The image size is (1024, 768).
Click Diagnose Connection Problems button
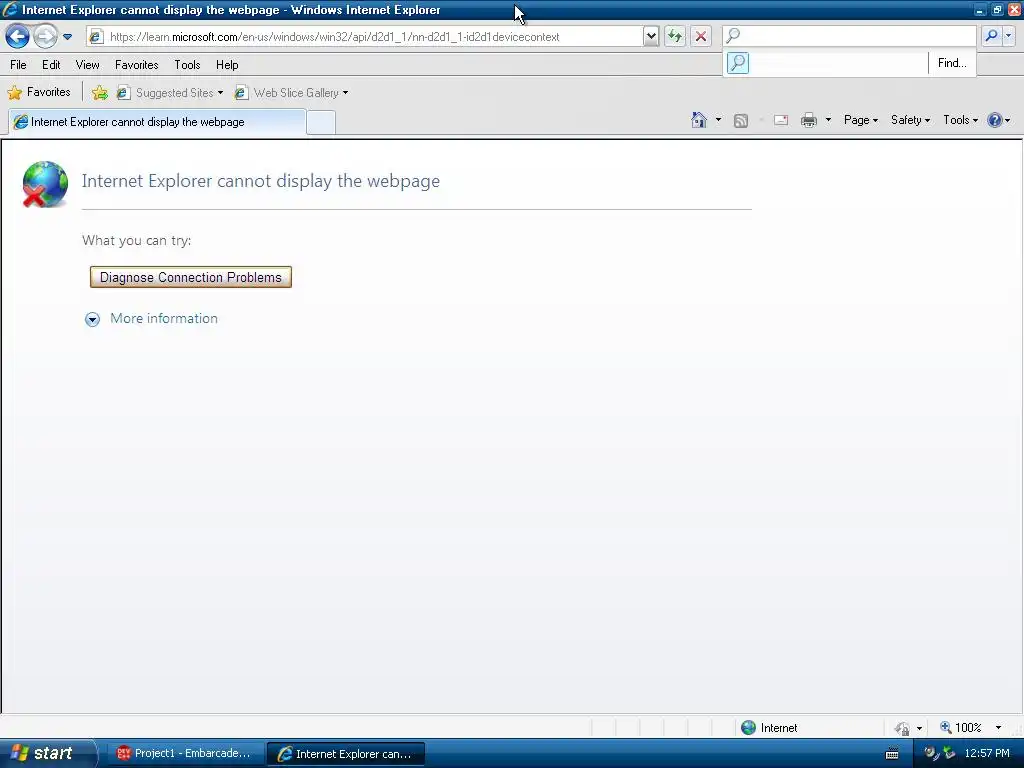tap(191, 277)
